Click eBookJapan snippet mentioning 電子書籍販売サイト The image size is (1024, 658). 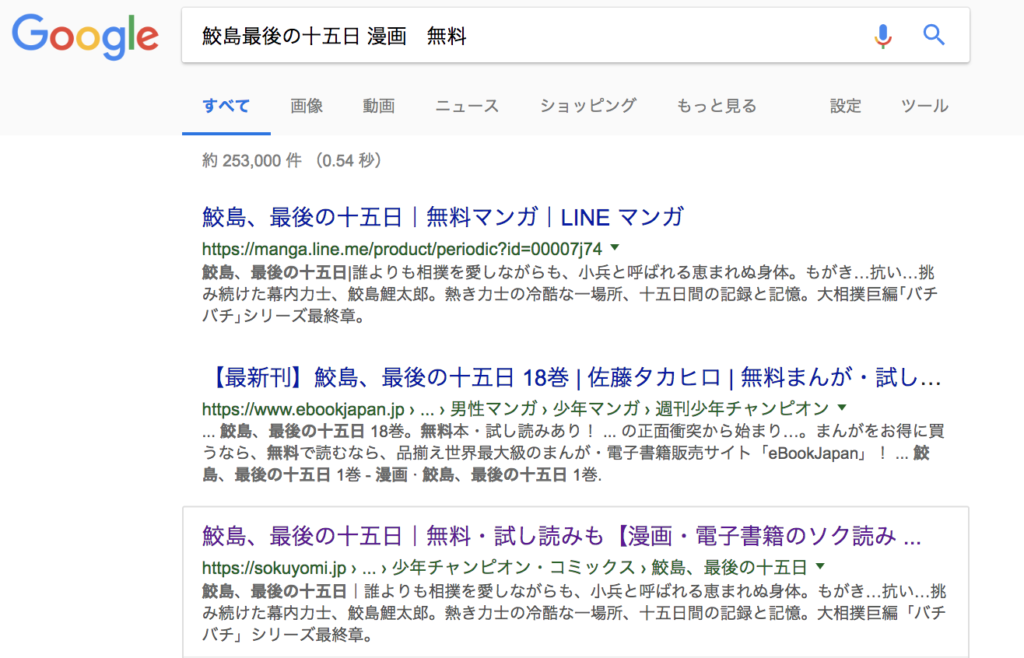(x=573, y=453)
